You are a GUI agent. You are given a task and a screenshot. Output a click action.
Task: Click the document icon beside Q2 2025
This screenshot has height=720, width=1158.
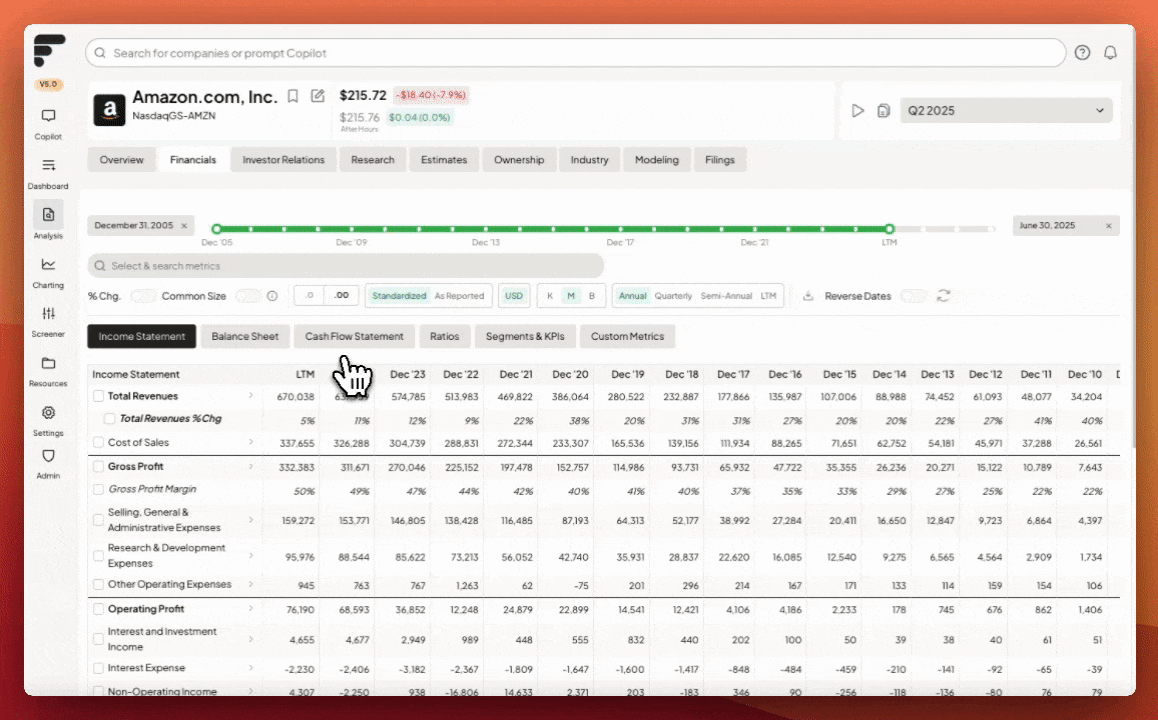[883, 111]
